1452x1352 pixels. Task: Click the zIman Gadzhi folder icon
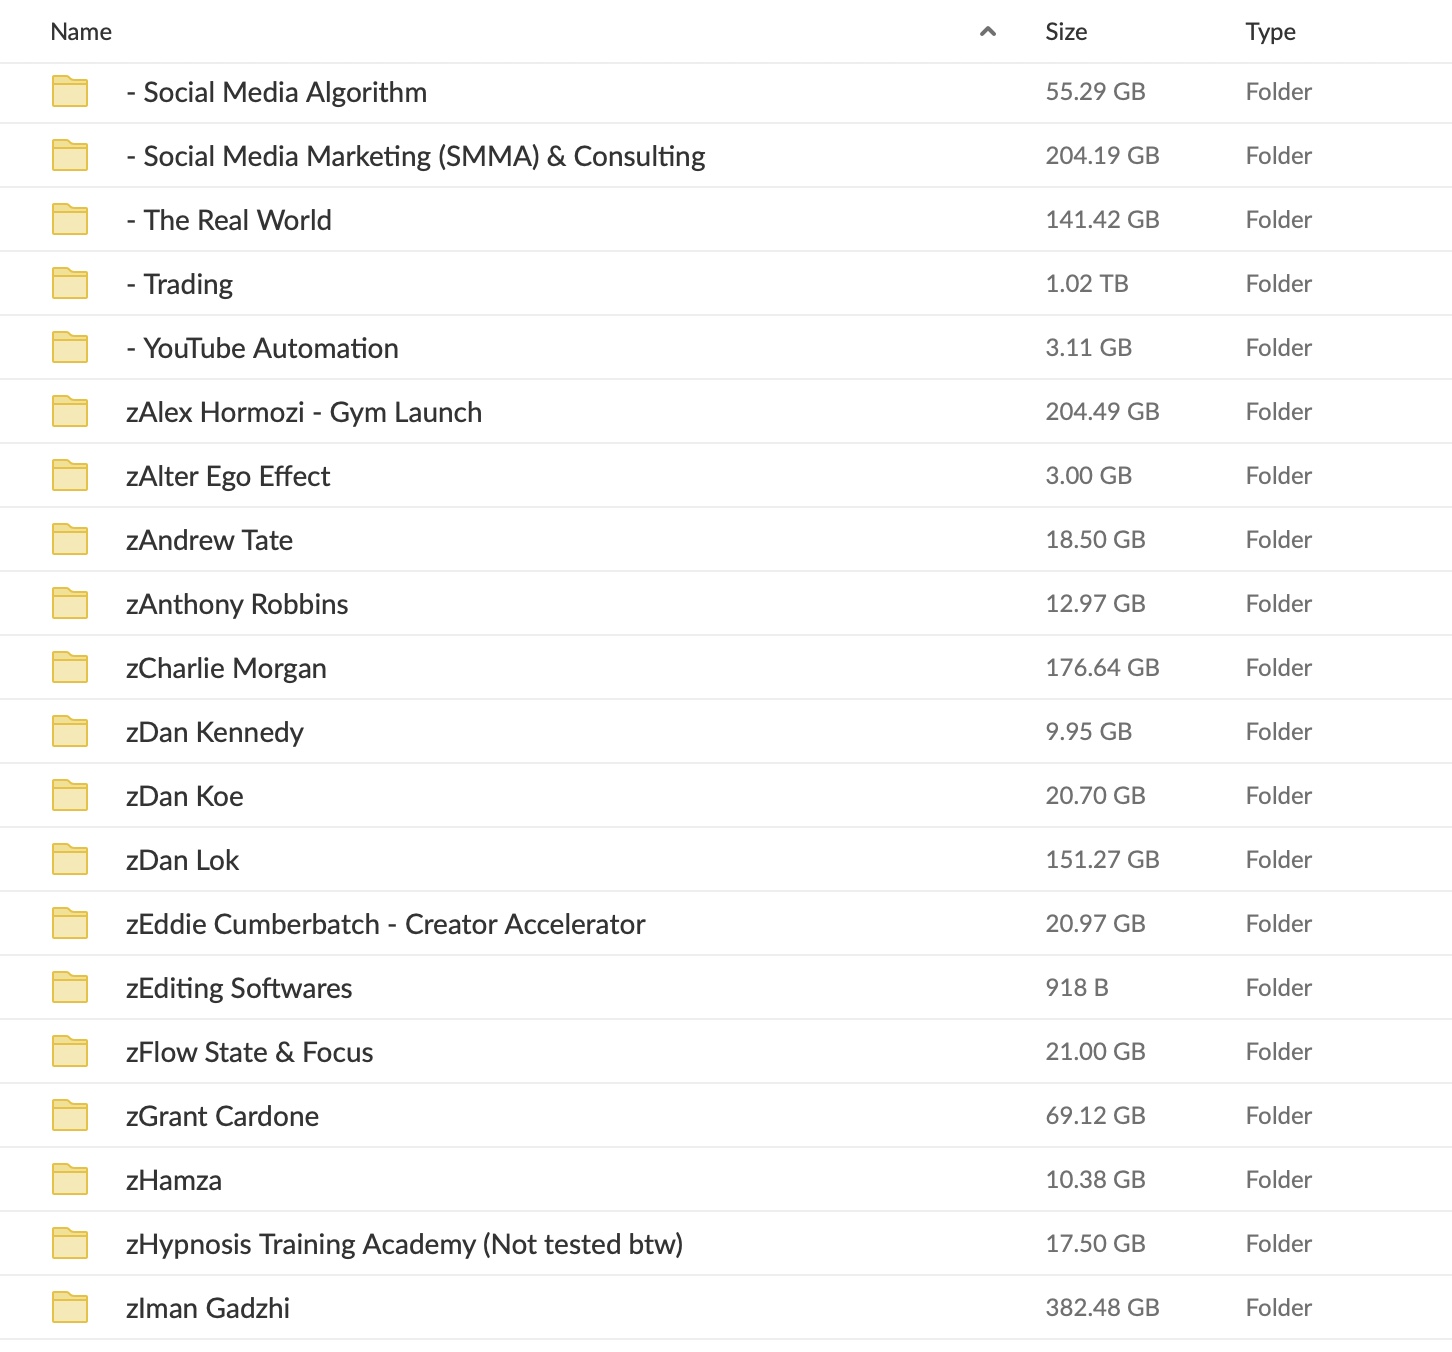tap(69, 1307)
